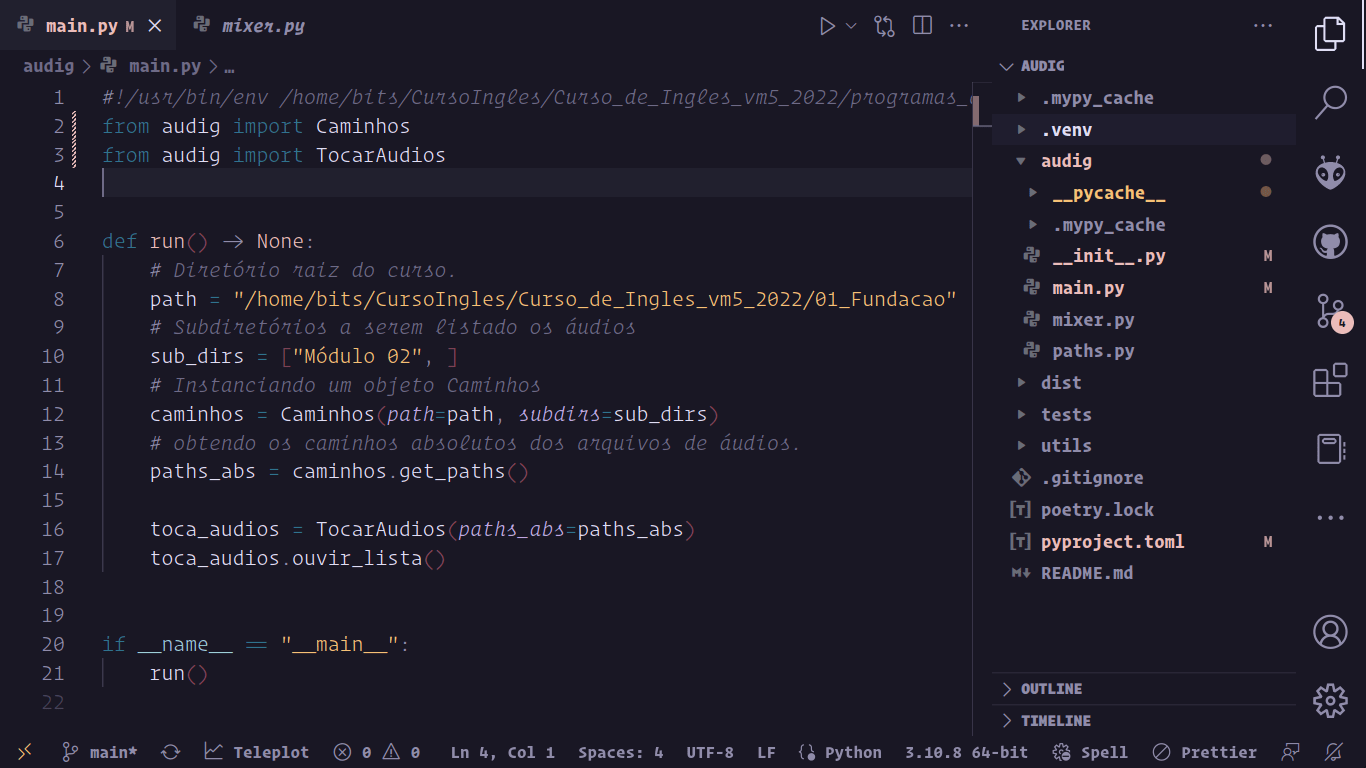Place cursor on empty line 4

click(536, 183)
